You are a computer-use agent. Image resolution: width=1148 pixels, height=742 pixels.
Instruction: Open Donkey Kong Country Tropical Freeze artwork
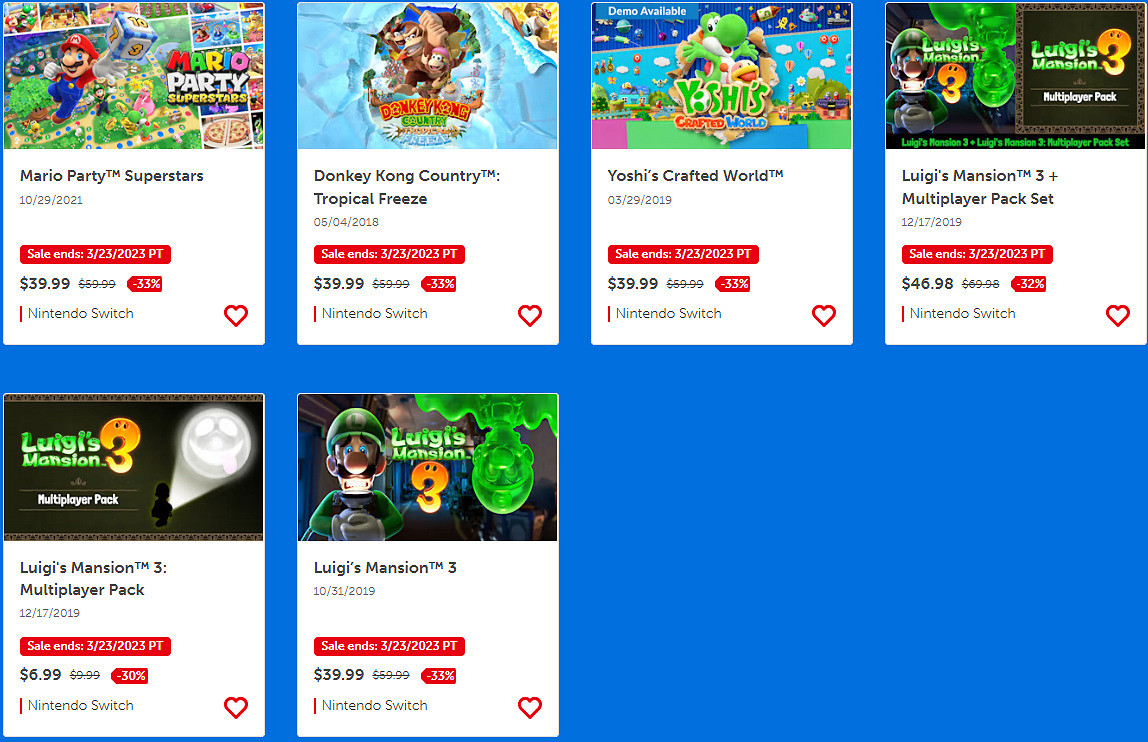pos(428,75)
